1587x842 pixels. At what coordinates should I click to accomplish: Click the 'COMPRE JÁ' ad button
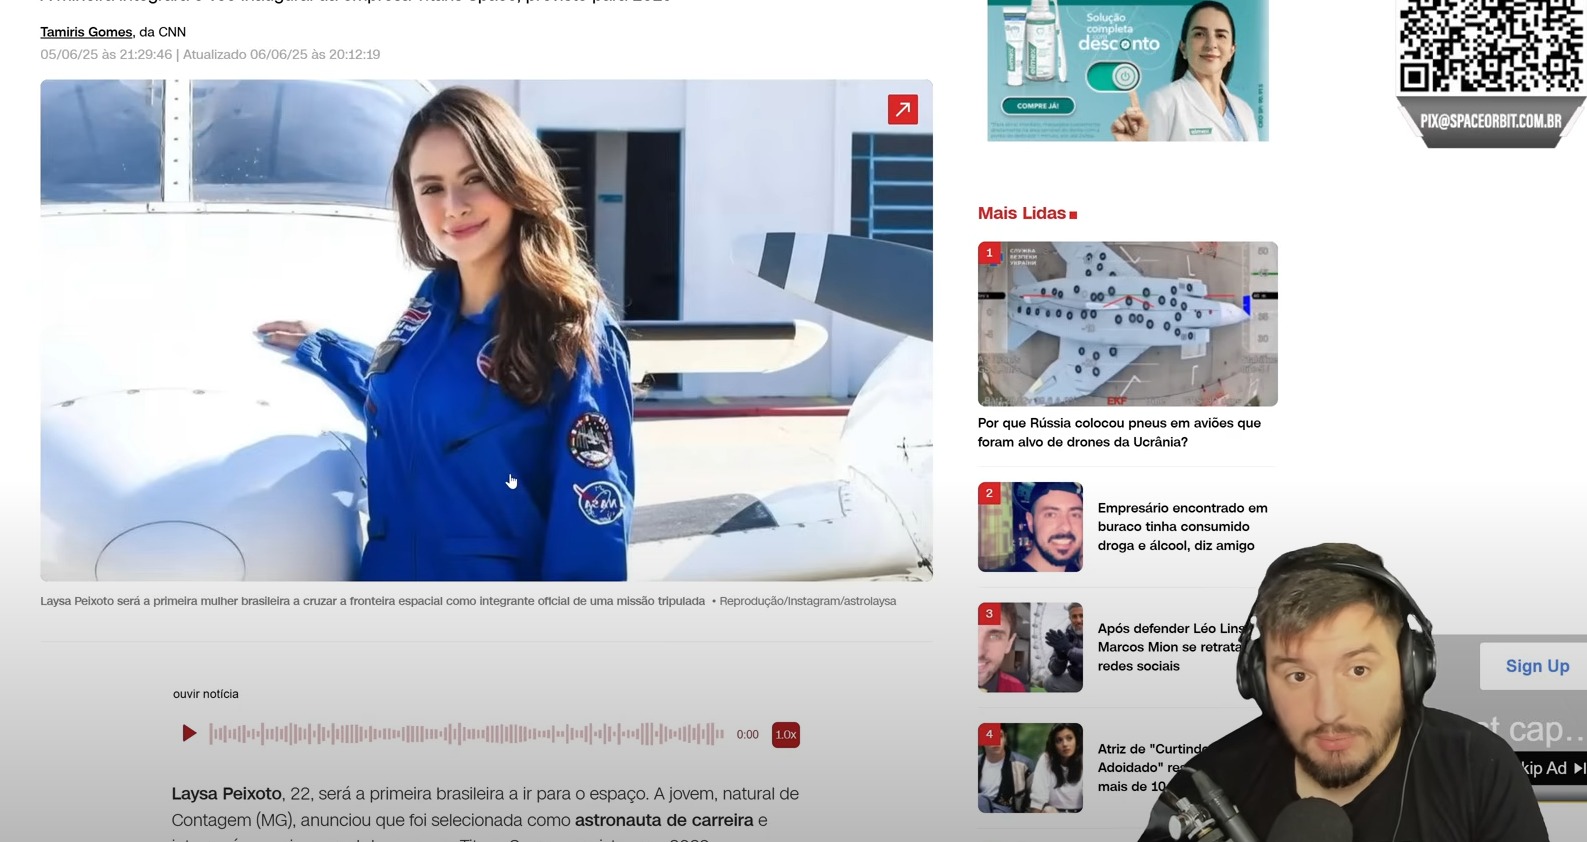coord(1037,105)
